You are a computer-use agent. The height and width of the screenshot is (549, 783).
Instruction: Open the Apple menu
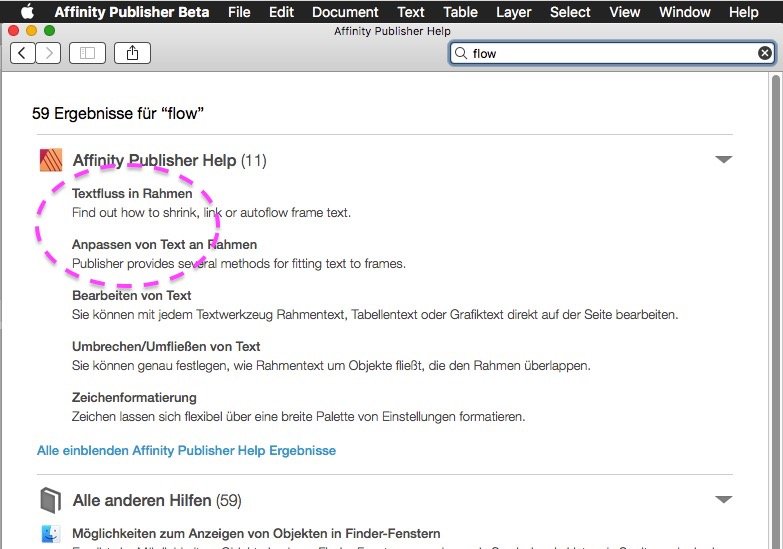tap(27, 11)
